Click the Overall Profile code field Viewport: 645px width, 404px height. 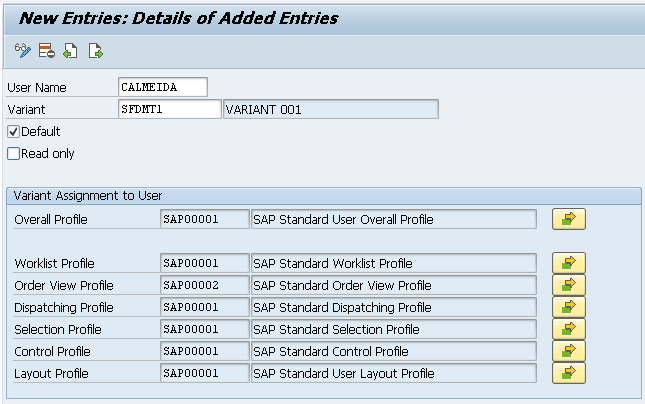pos(204,219)
